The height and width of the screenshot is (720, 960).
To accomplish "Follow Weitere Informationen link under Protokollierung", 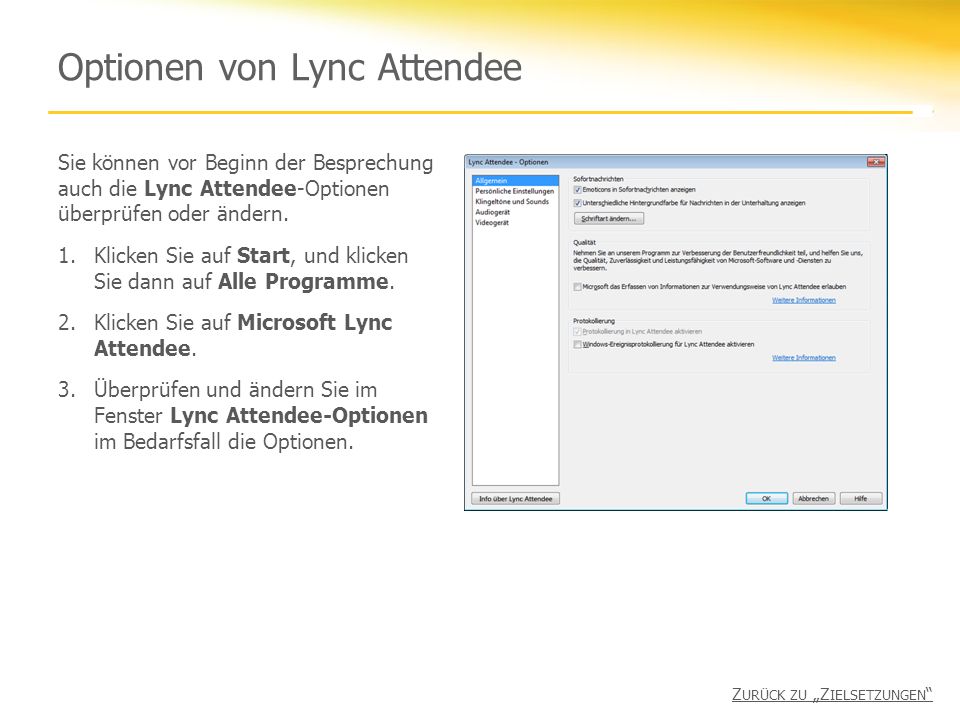I will point(803,358).
